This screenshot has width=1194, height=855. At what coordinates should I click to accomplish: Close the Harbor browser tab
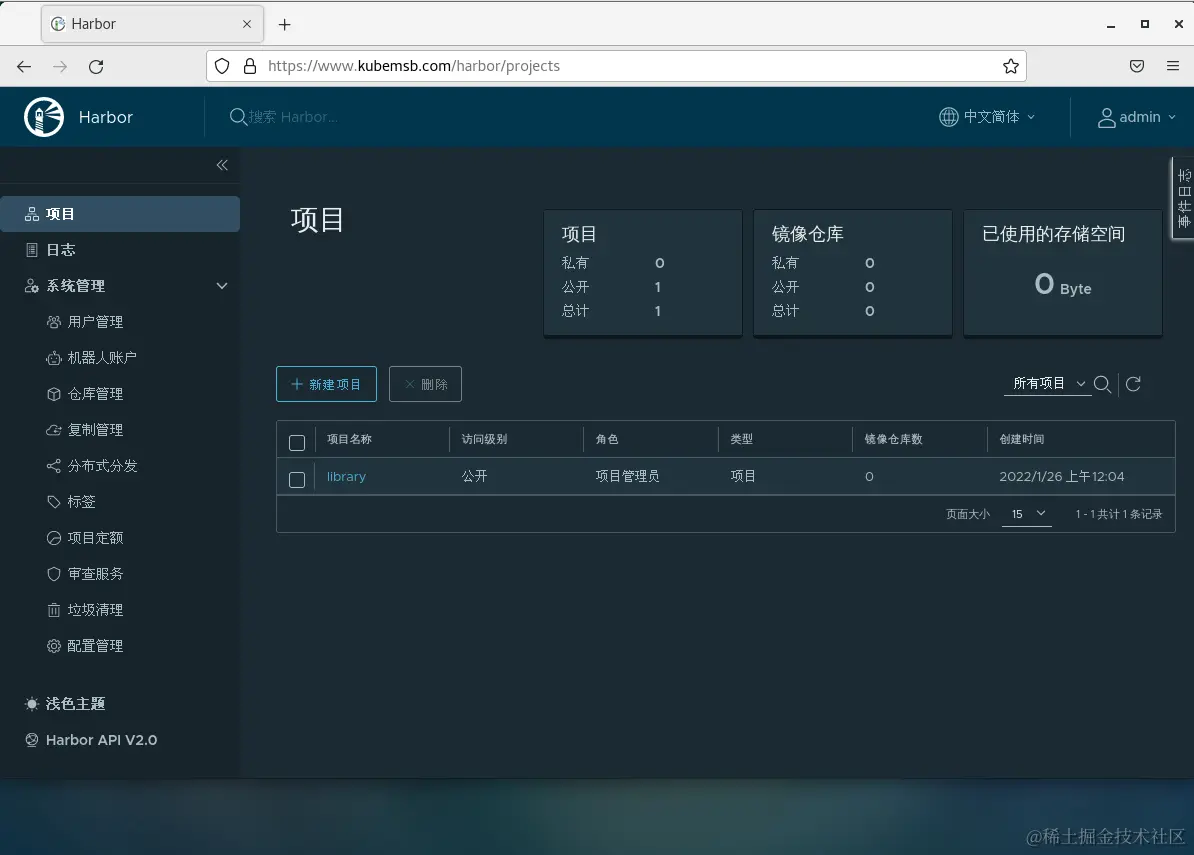247,24
